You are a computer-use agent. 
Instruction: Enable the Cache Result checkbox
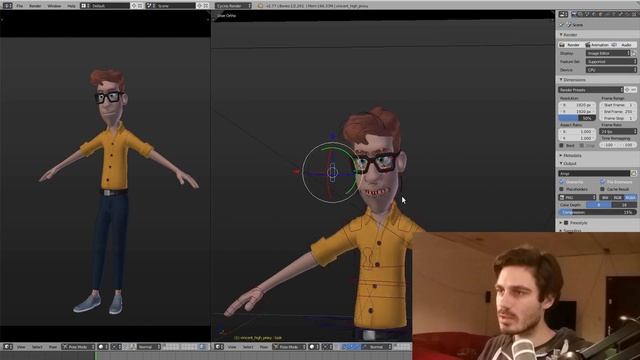click(603, 189)
